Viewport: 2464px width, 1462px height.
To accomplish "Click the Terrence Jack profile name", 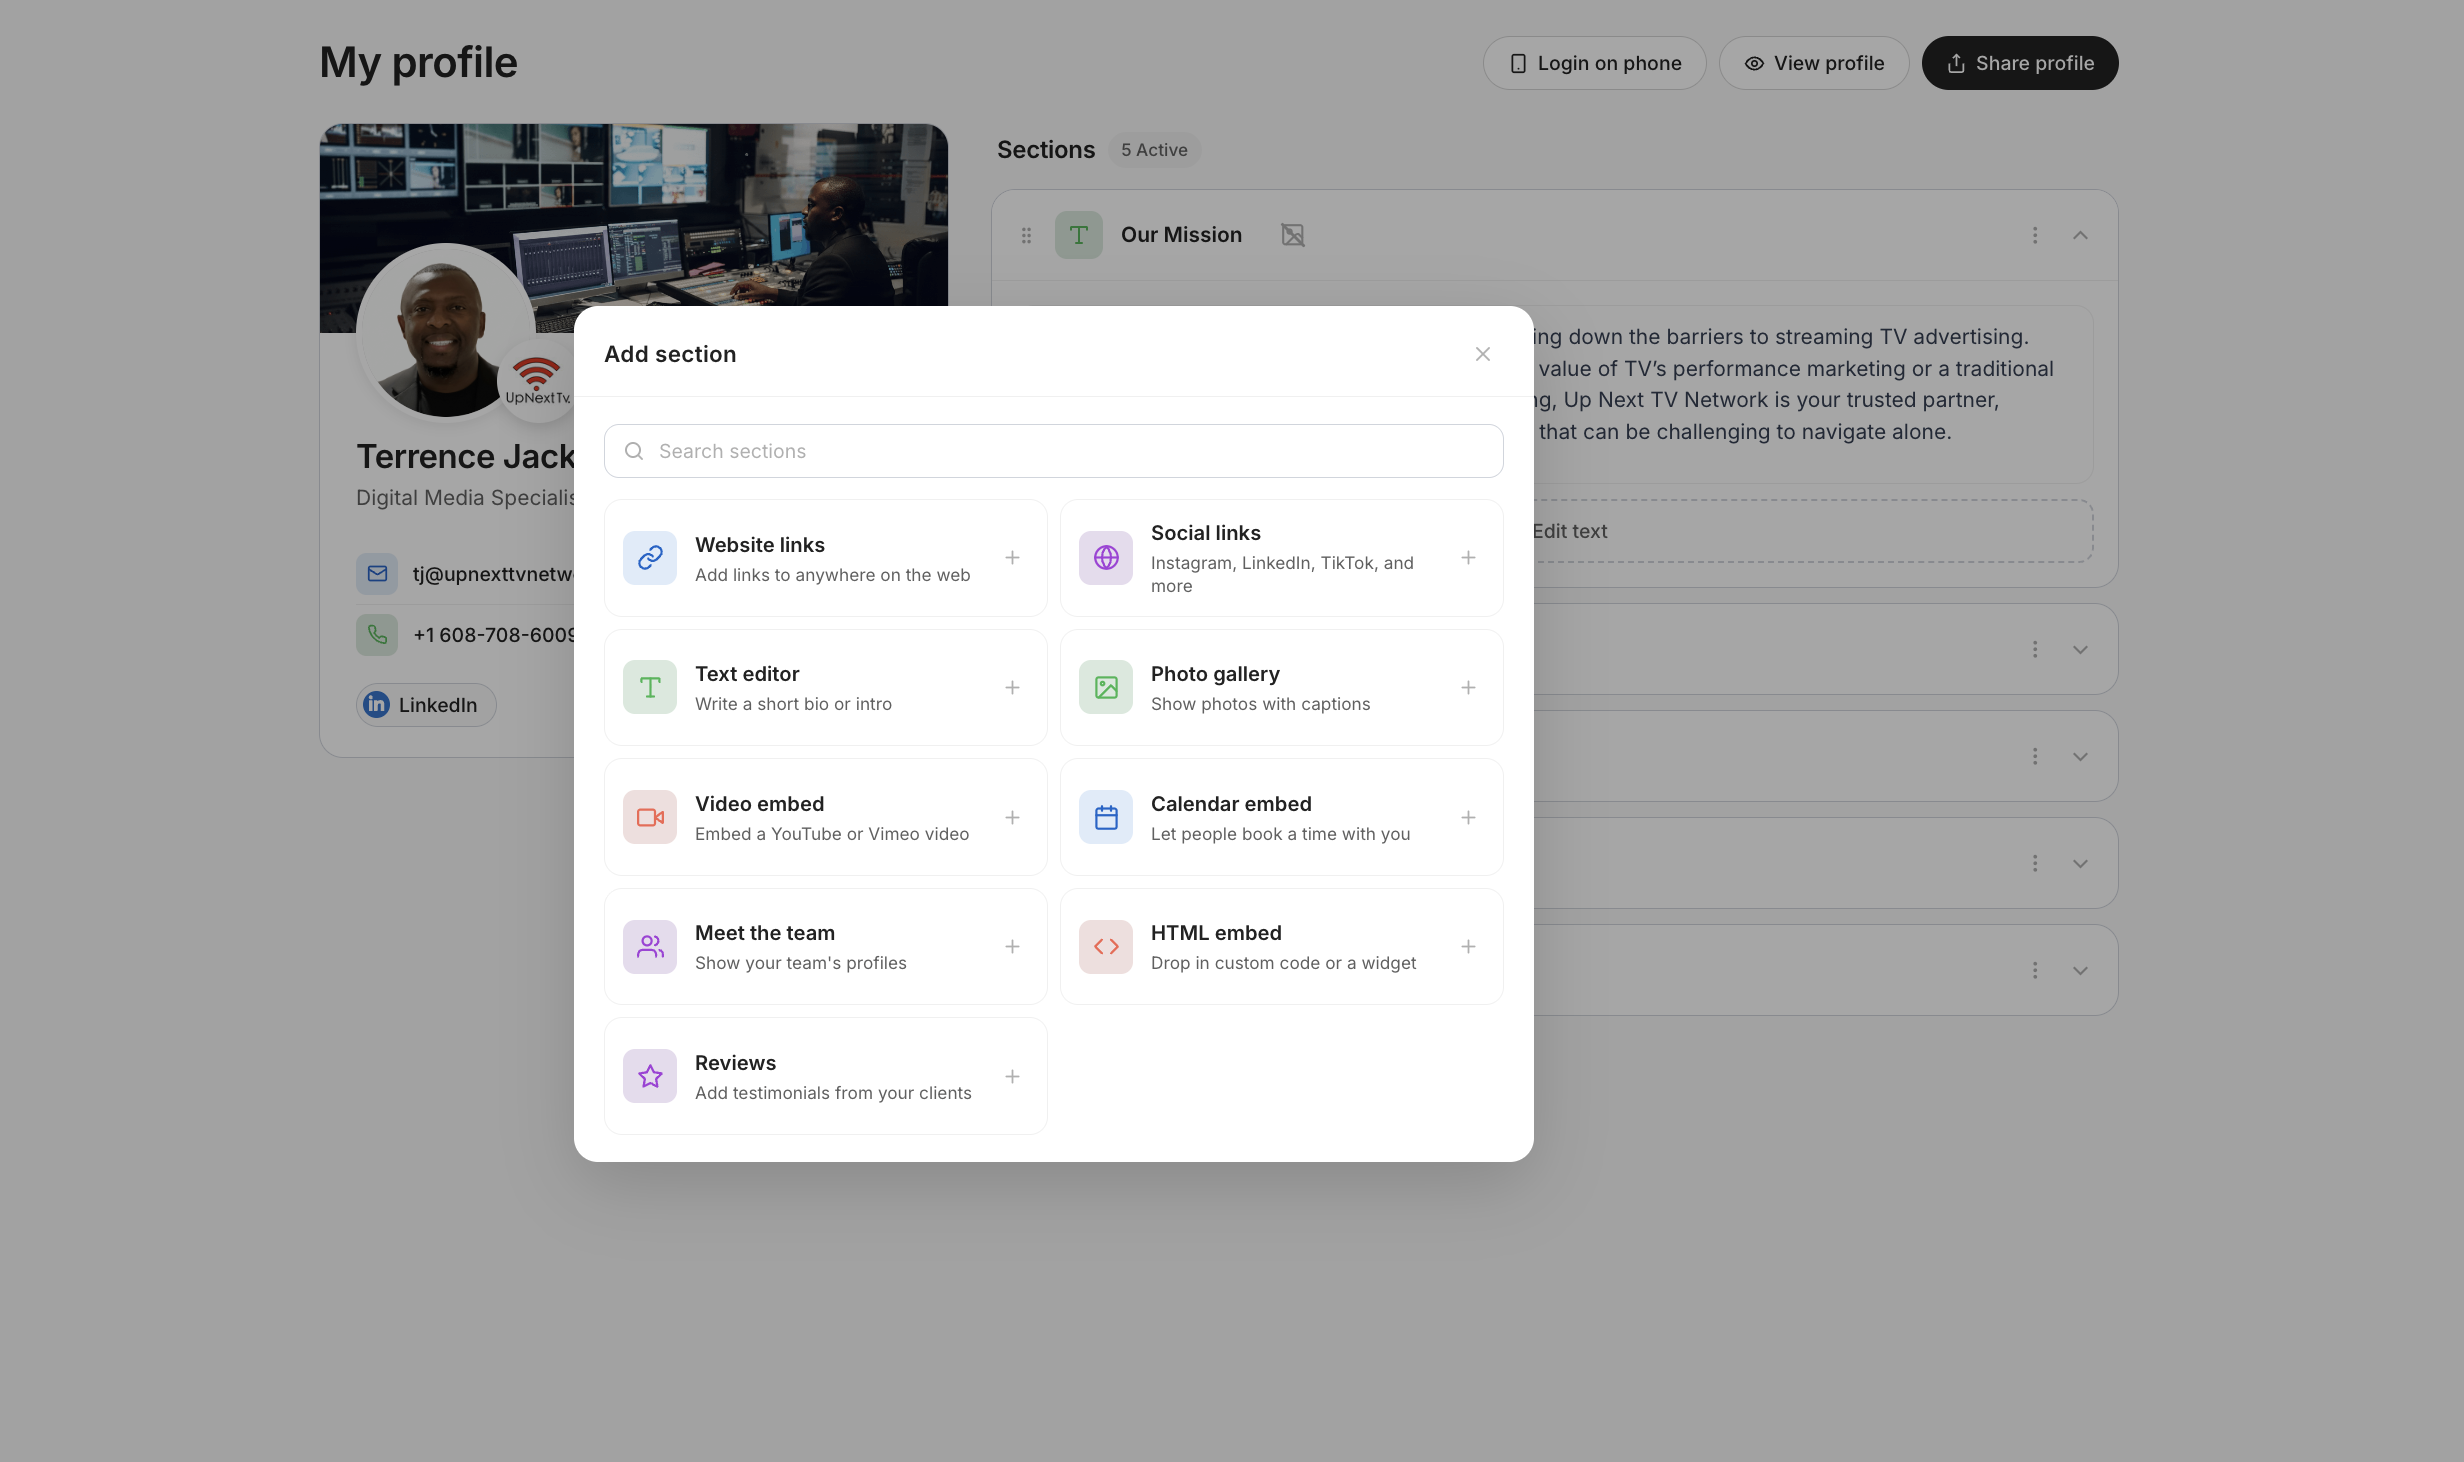I will [x=466, y=456].
